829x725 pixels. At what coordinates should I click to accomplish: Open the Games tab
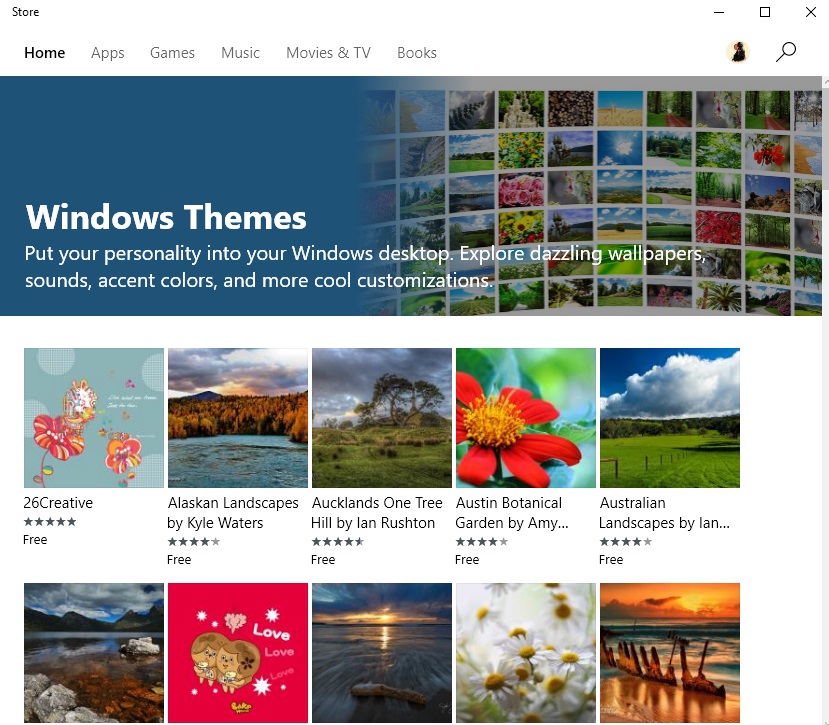click(x=172, y=53)
